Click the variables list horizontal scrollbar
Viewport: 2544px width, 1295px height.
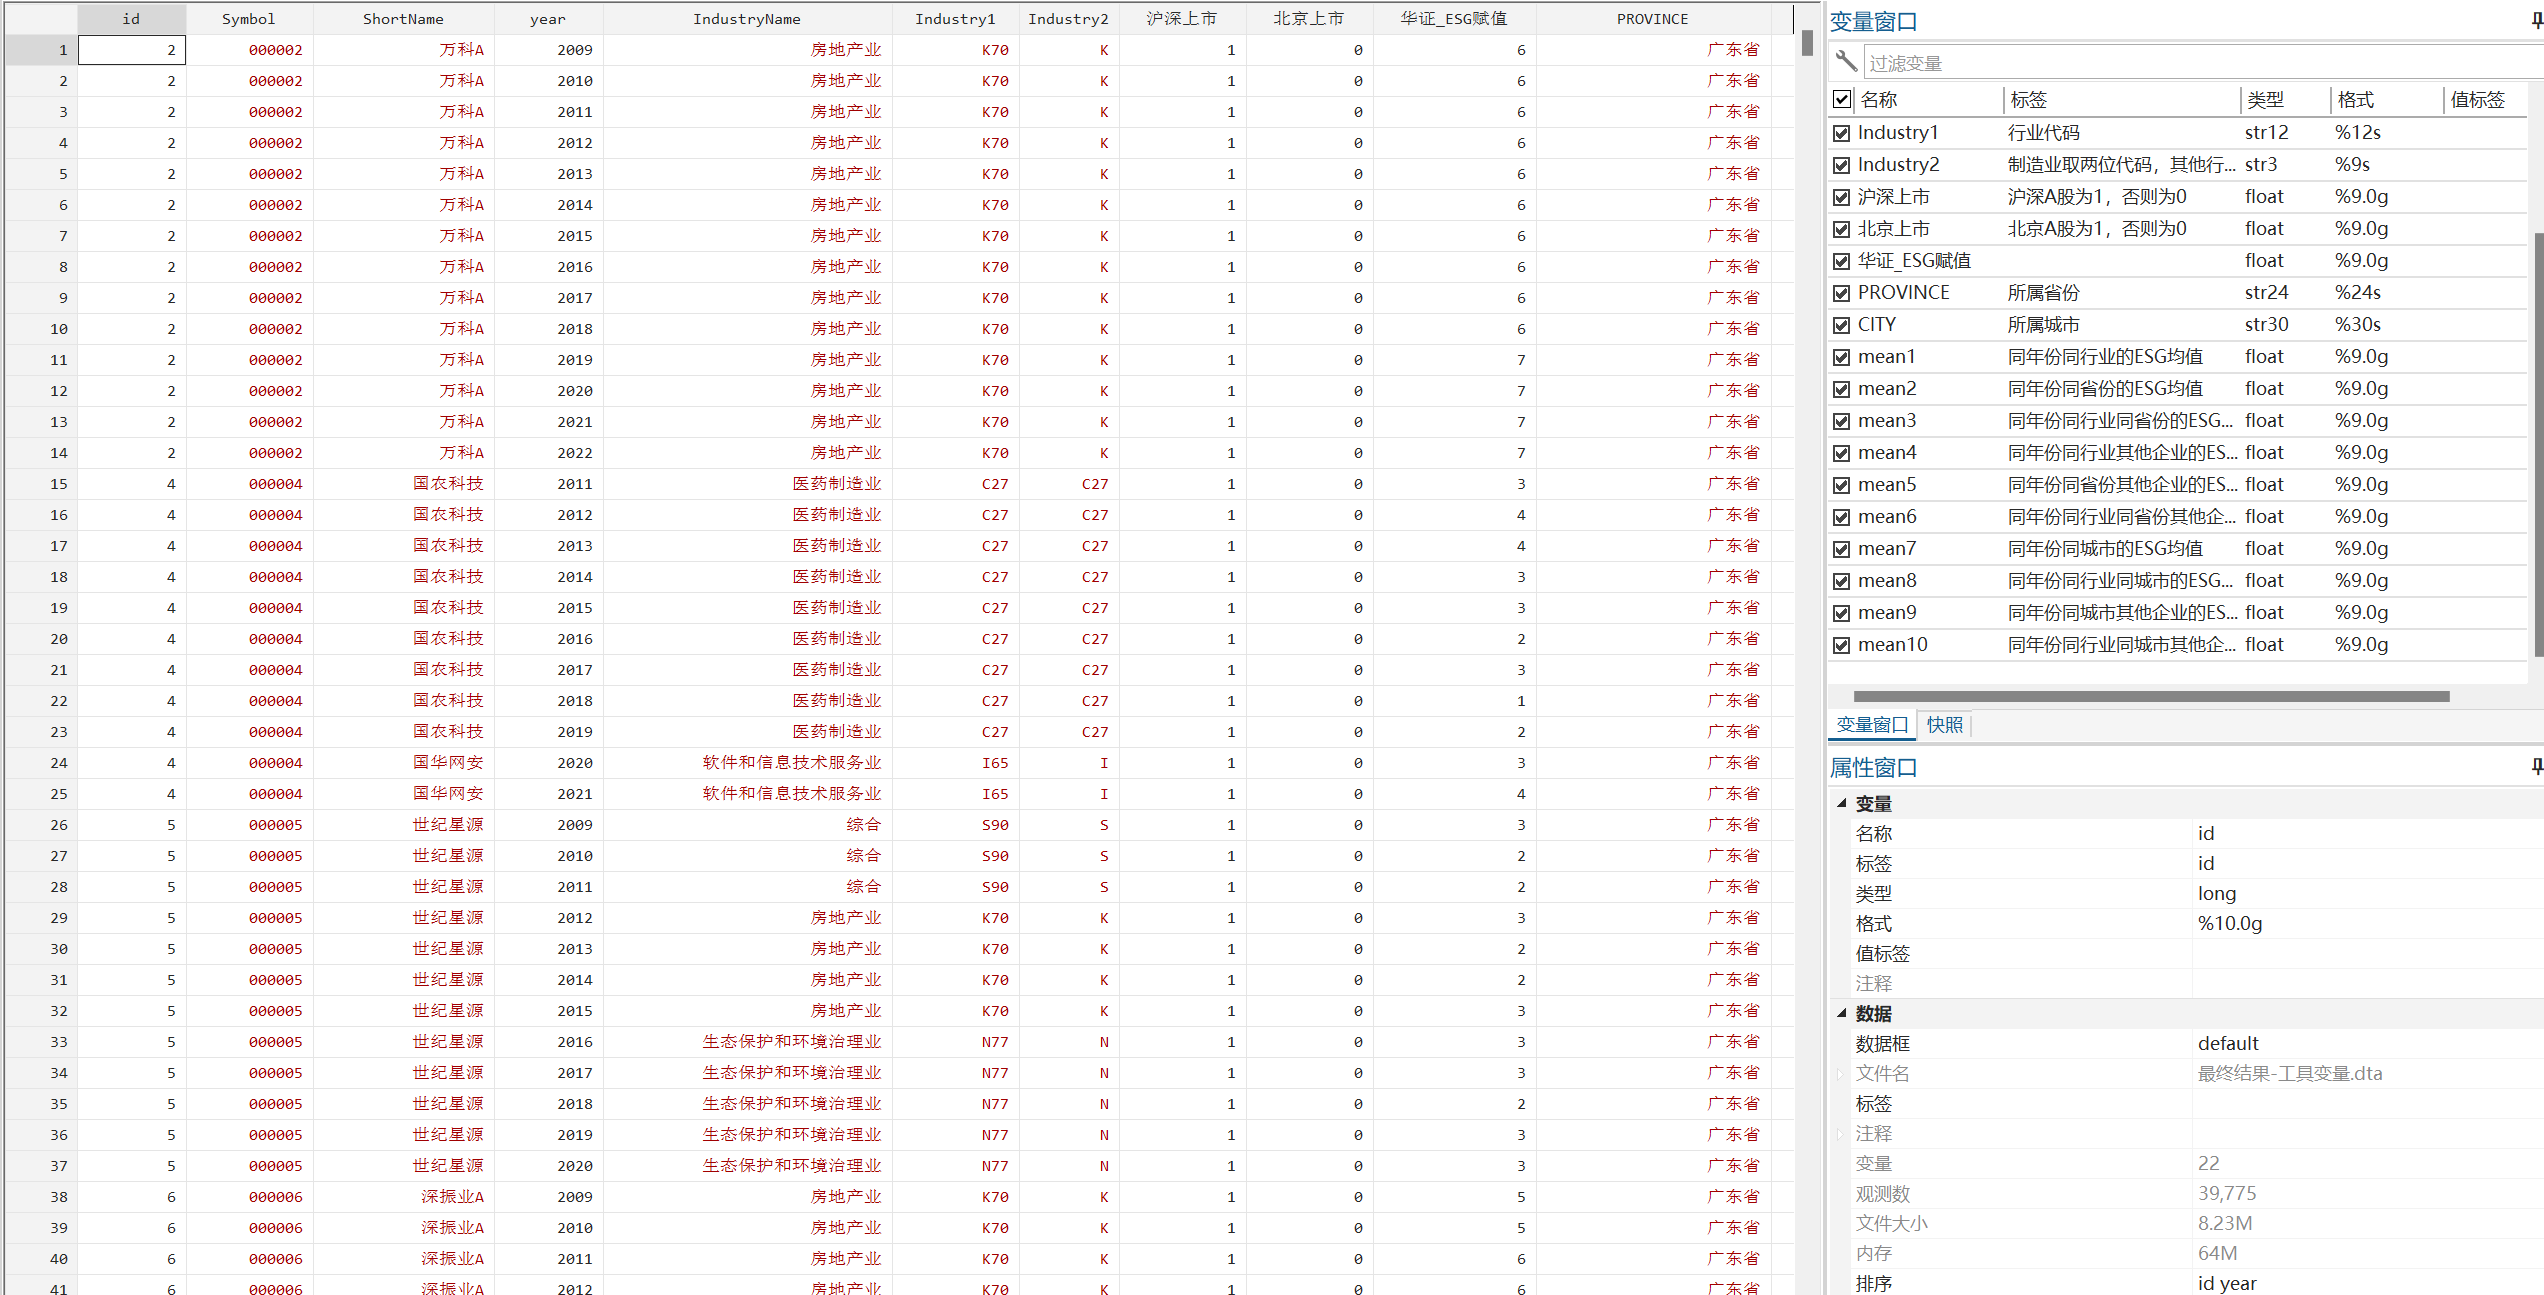pyautogui.click(x=2150, y=696)
